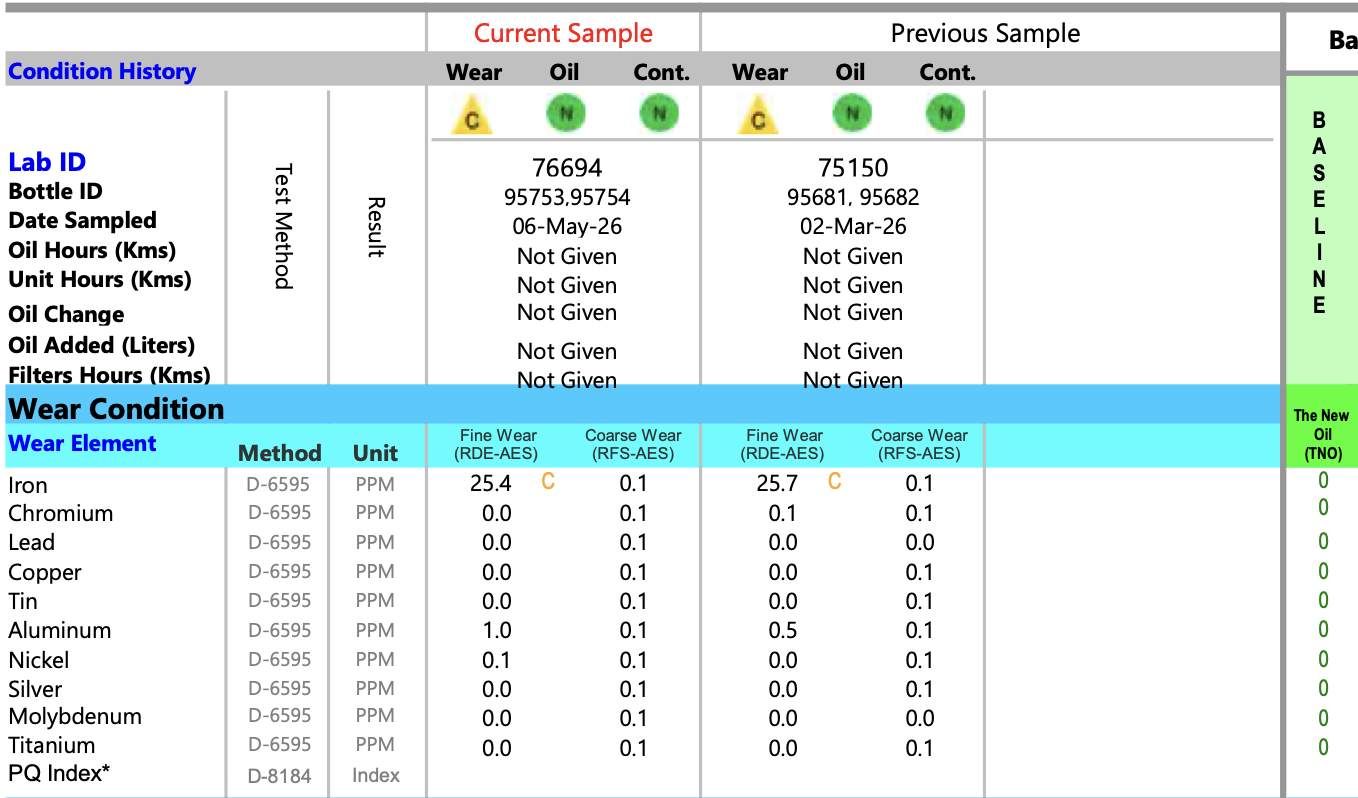
Task: Click the Previous Sample green Oil status icon
Action: click(x=851, y=114)
